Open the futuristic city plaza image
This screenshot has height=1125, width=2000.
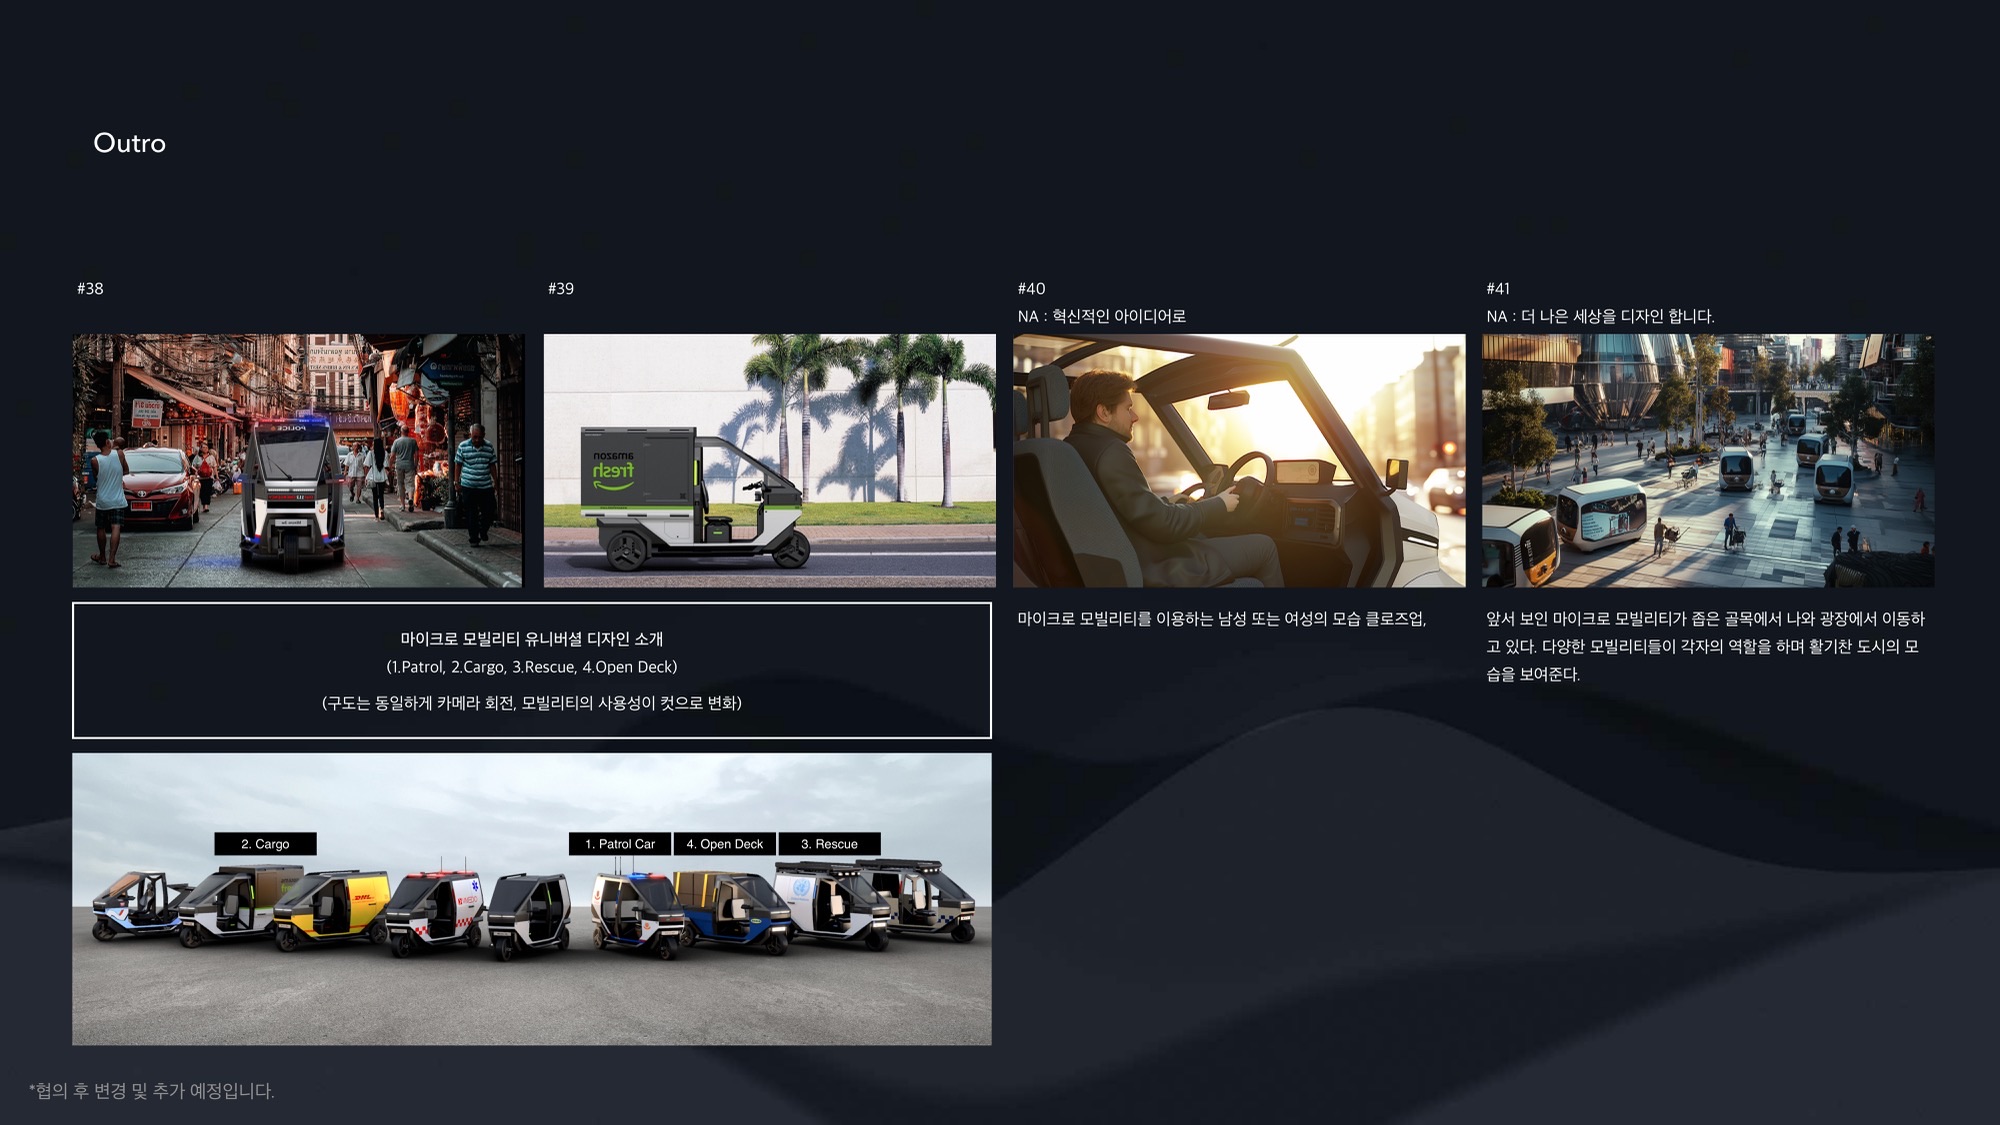[1708, 460]
